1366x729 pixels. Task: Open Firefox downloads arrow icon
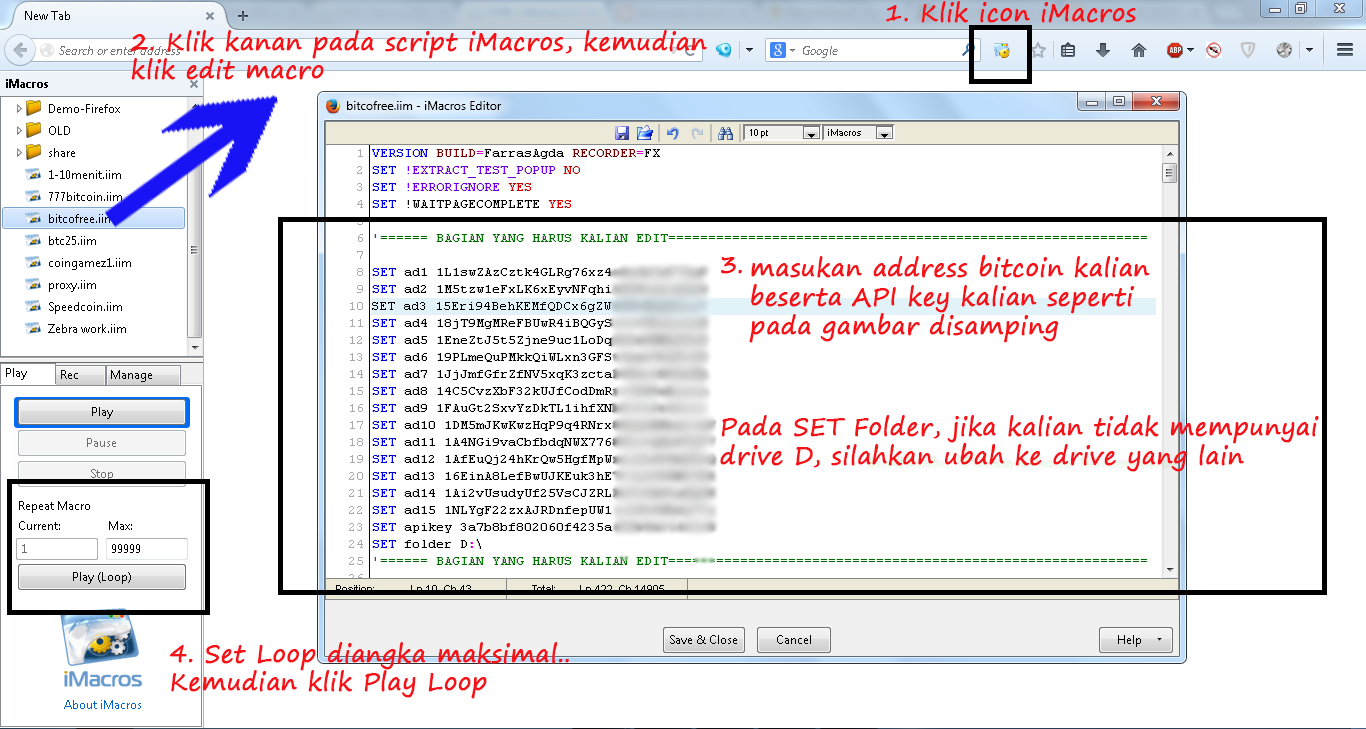click(1104, 49)
